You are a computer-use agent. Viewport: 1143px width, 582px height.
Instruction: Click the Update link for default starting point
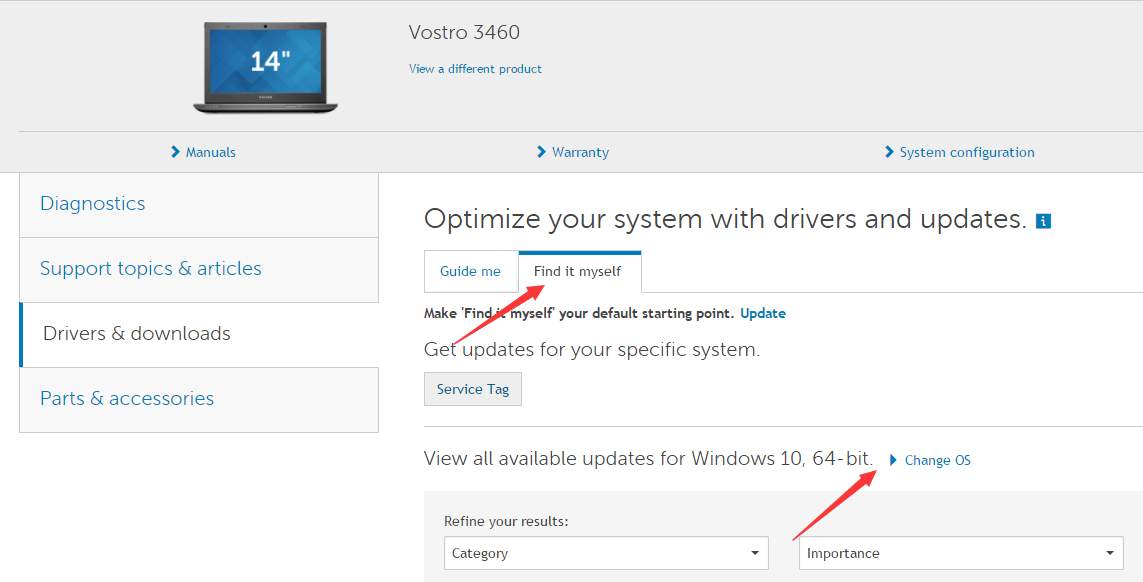point(762,313)
